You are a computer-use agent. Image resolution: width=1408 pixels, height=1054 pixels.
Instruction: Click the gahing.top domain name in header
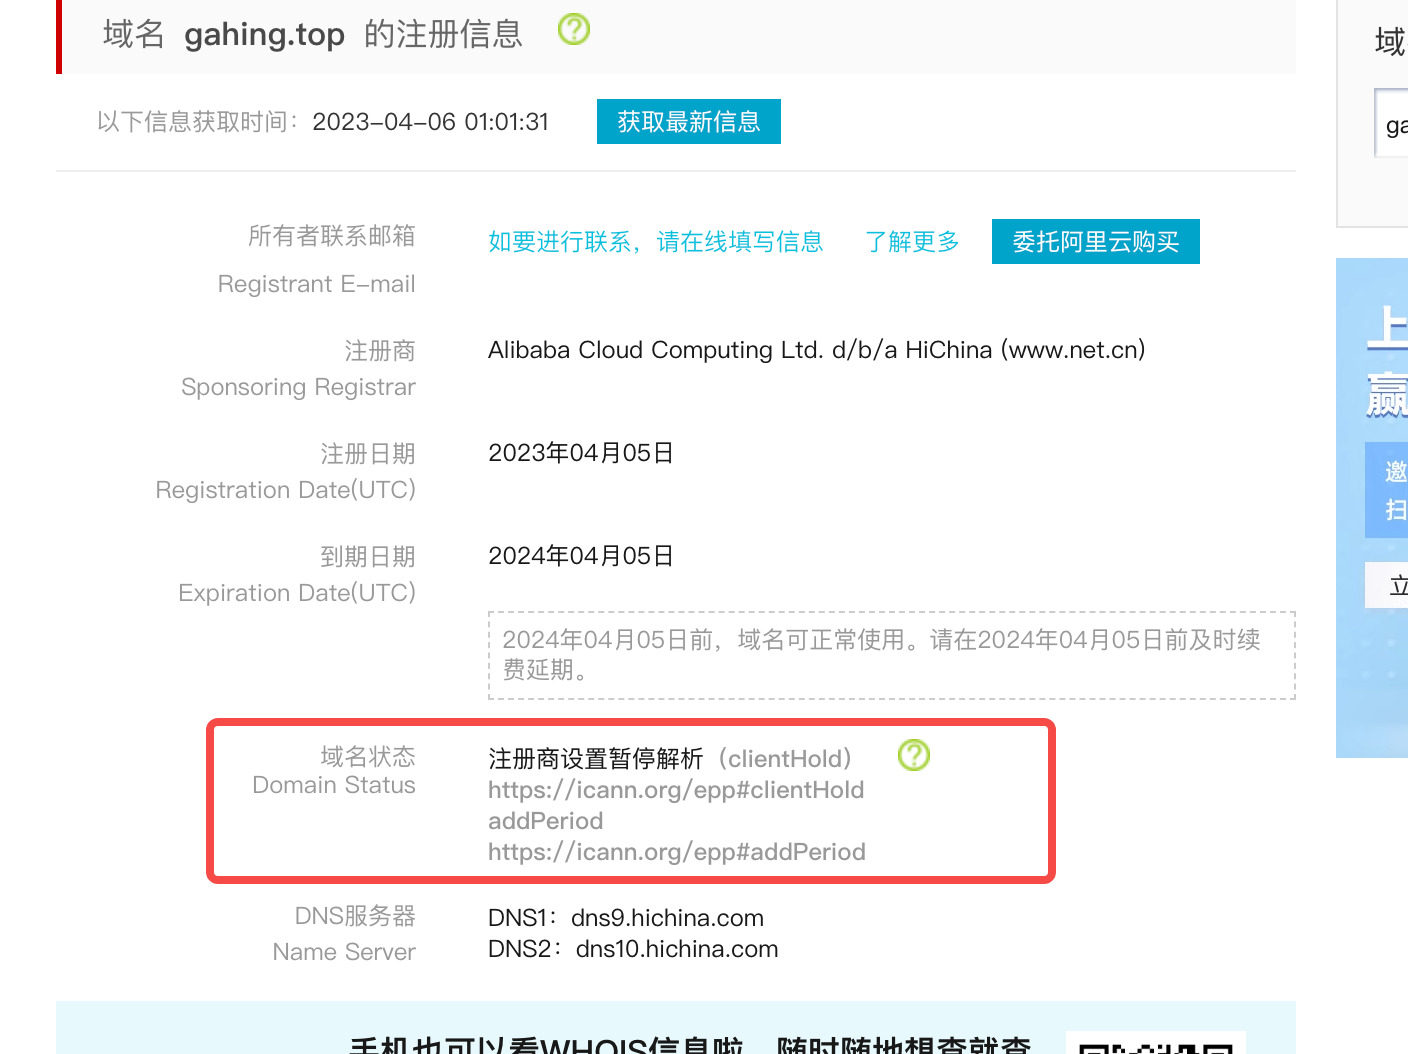[x=264, y=35]
